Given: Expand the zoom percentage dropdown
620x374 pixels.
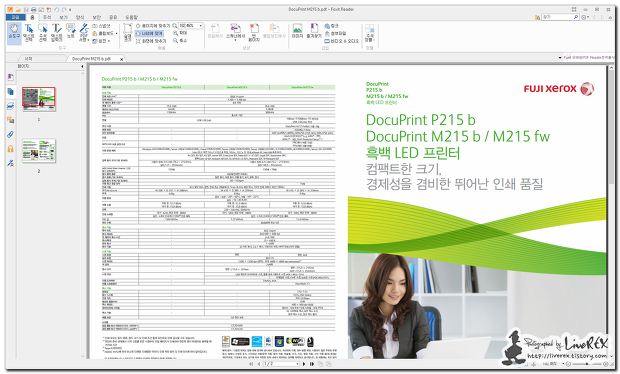Looking at the screenshot, I should tap(201, 26).
